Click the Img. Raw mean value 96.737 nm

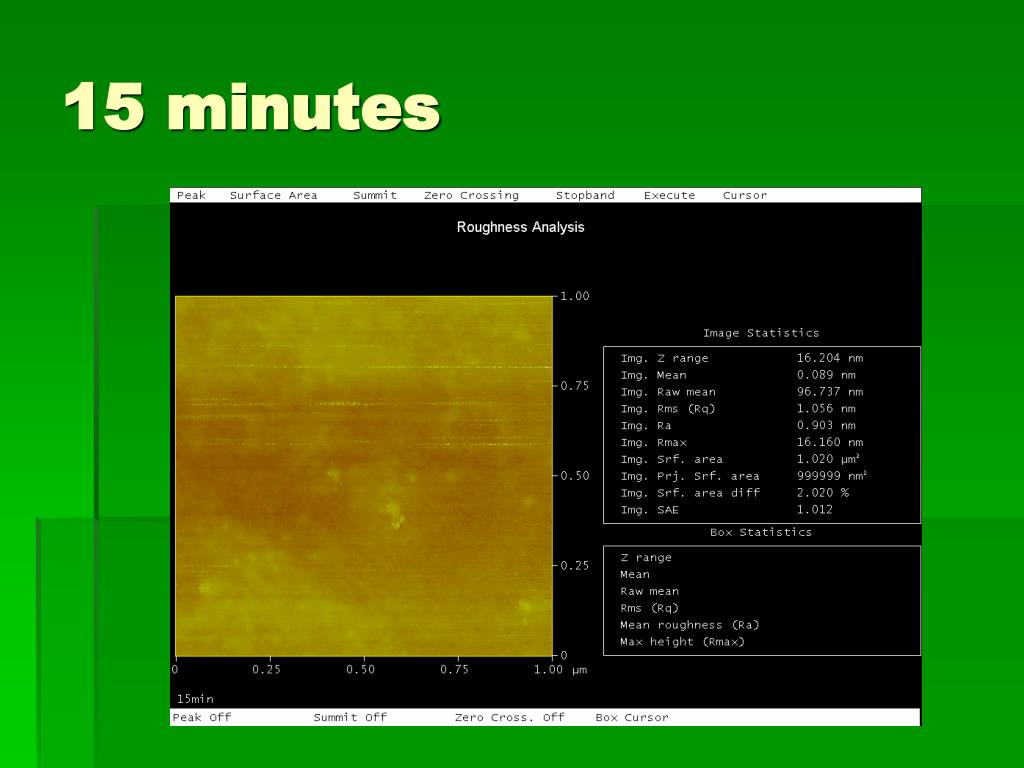830,392
